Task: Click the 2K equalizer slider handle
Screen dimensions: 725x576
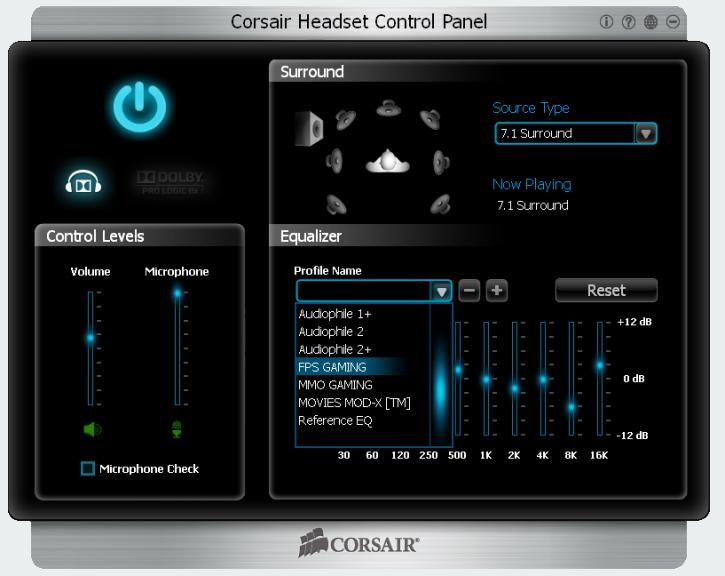Action: click(515, 389)
